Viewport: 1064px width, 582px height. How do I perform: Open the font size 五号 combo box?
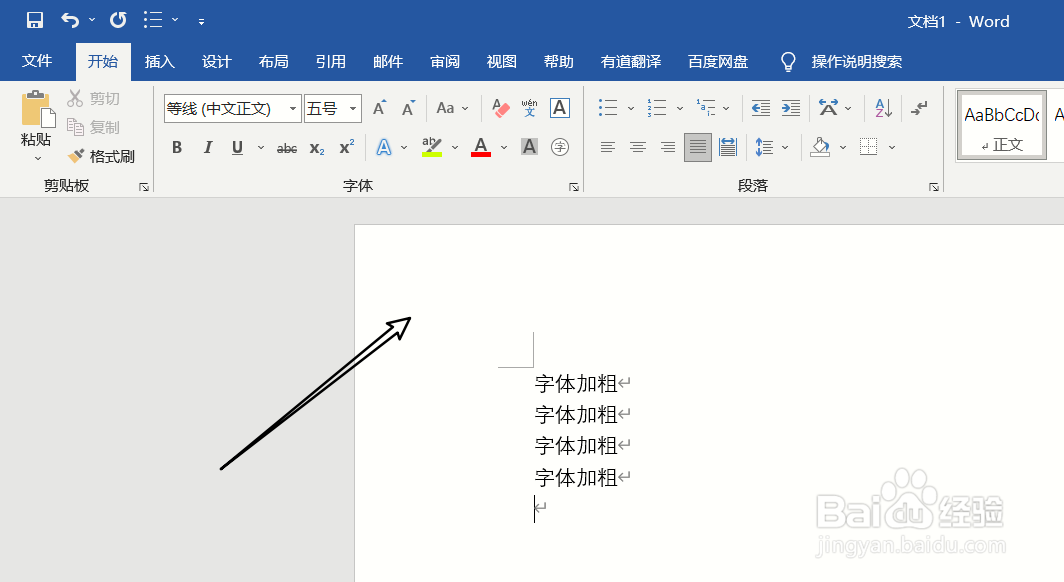332,109
